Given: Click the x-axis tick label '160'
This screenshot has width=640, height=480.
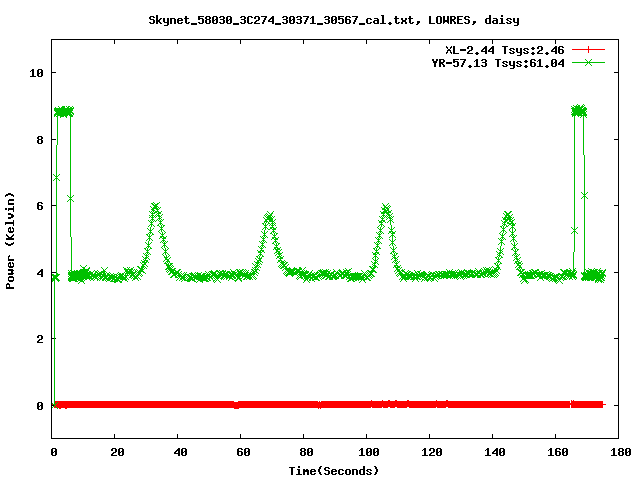Looking at the screenshot, I should [x=558, y=452].
